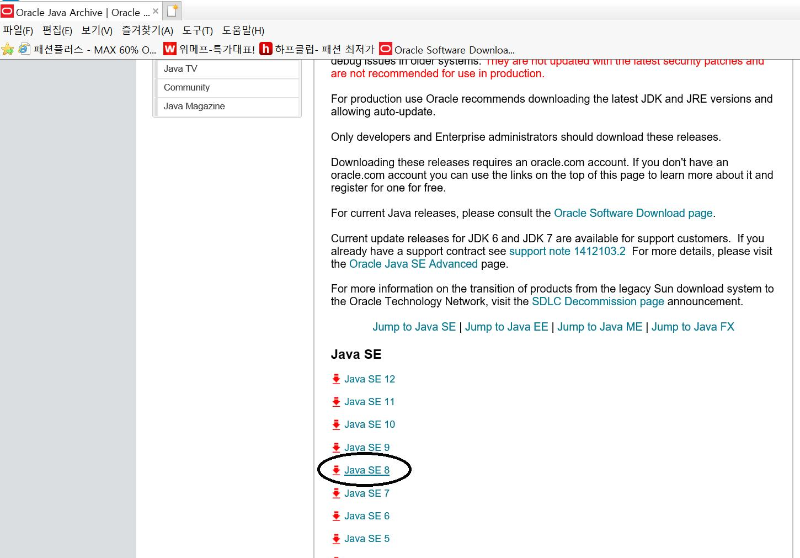The height and width of the screenshot is (558, 800).
Task: Open the Java SE 12 archive link
Action: pos(369,379)
